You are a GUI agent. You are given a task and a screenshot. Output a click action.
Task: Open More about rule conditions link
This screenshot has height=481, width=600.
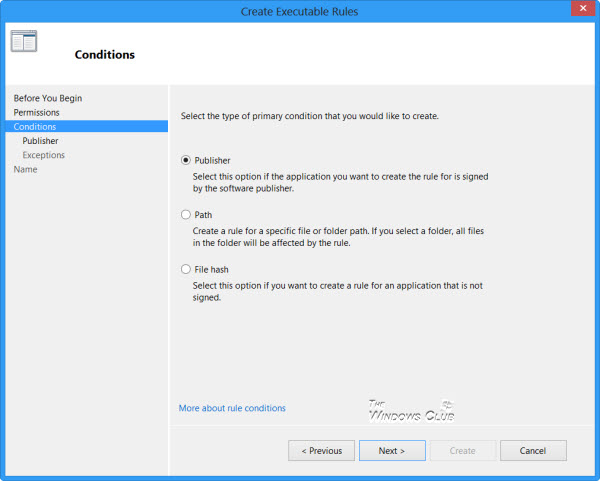point(232,408)
